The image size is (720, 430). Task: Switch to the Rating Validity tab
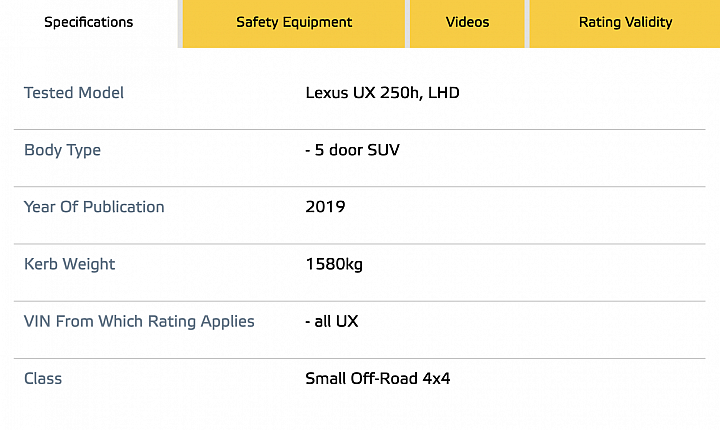625,23
